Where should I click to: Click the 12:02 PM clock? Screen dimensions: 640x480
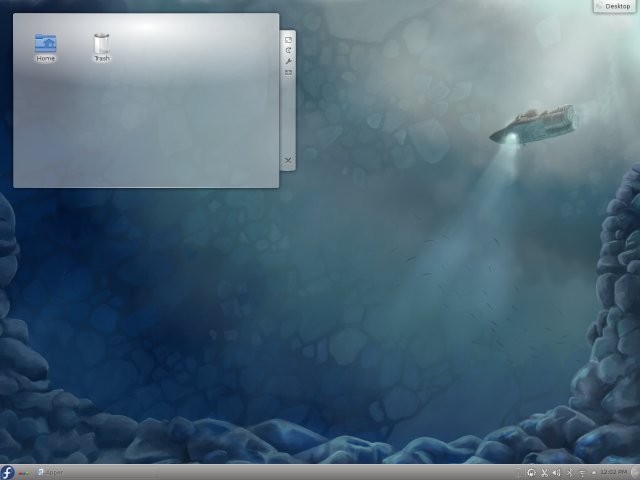pyautogui.click(x=612, y=472)
